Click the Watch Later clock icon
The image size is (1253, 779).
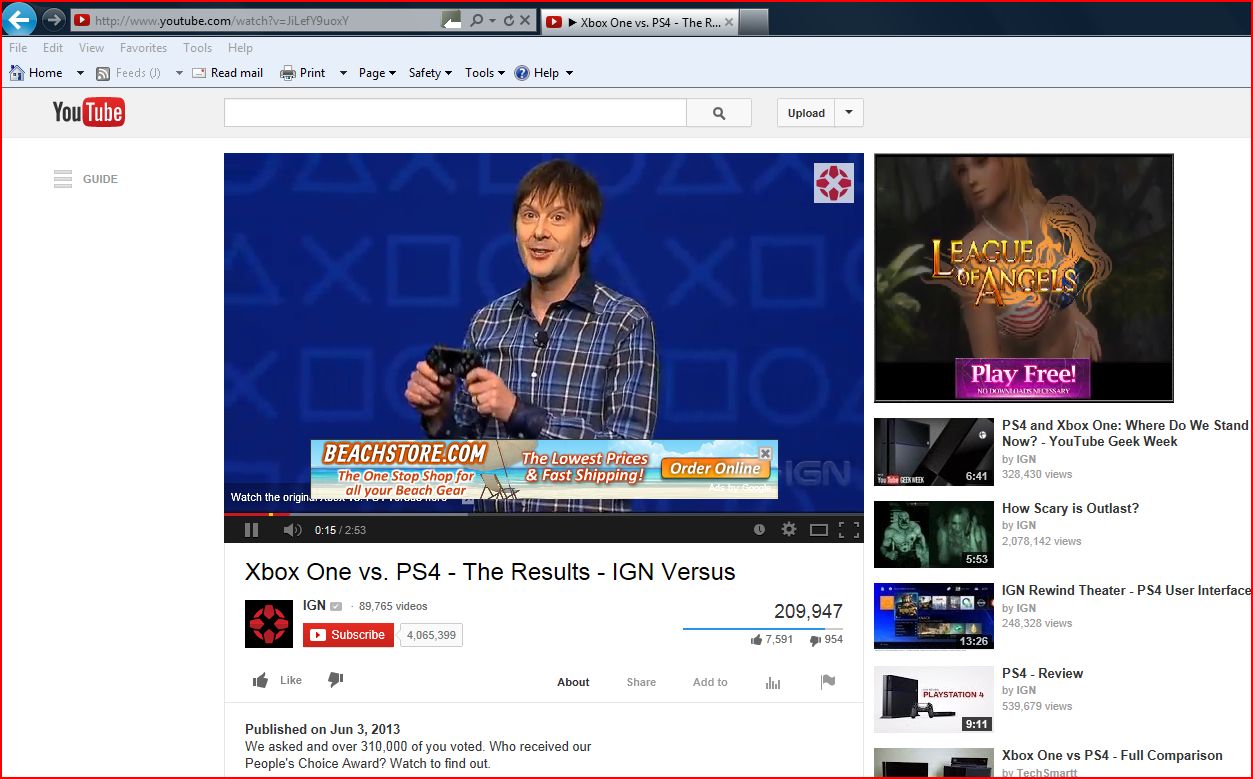(759, 530)
